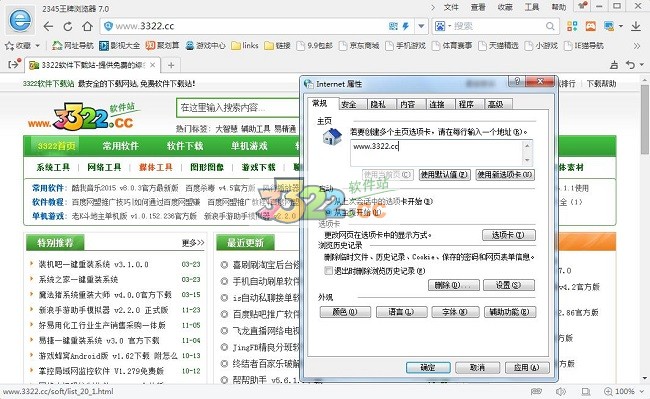650x399 pixels.
Task: Click the 2345 browser blue logo icon
Action: [x=20, y=20]
